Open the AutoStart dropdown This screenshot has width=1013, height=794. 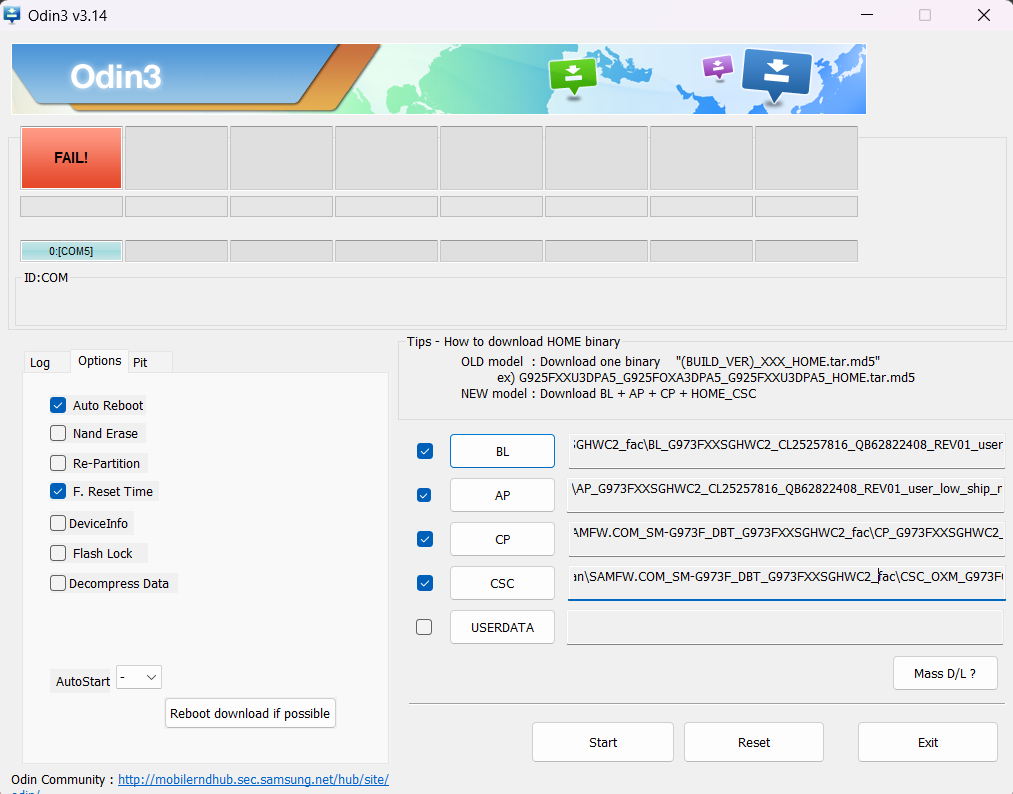click(139, 678)
